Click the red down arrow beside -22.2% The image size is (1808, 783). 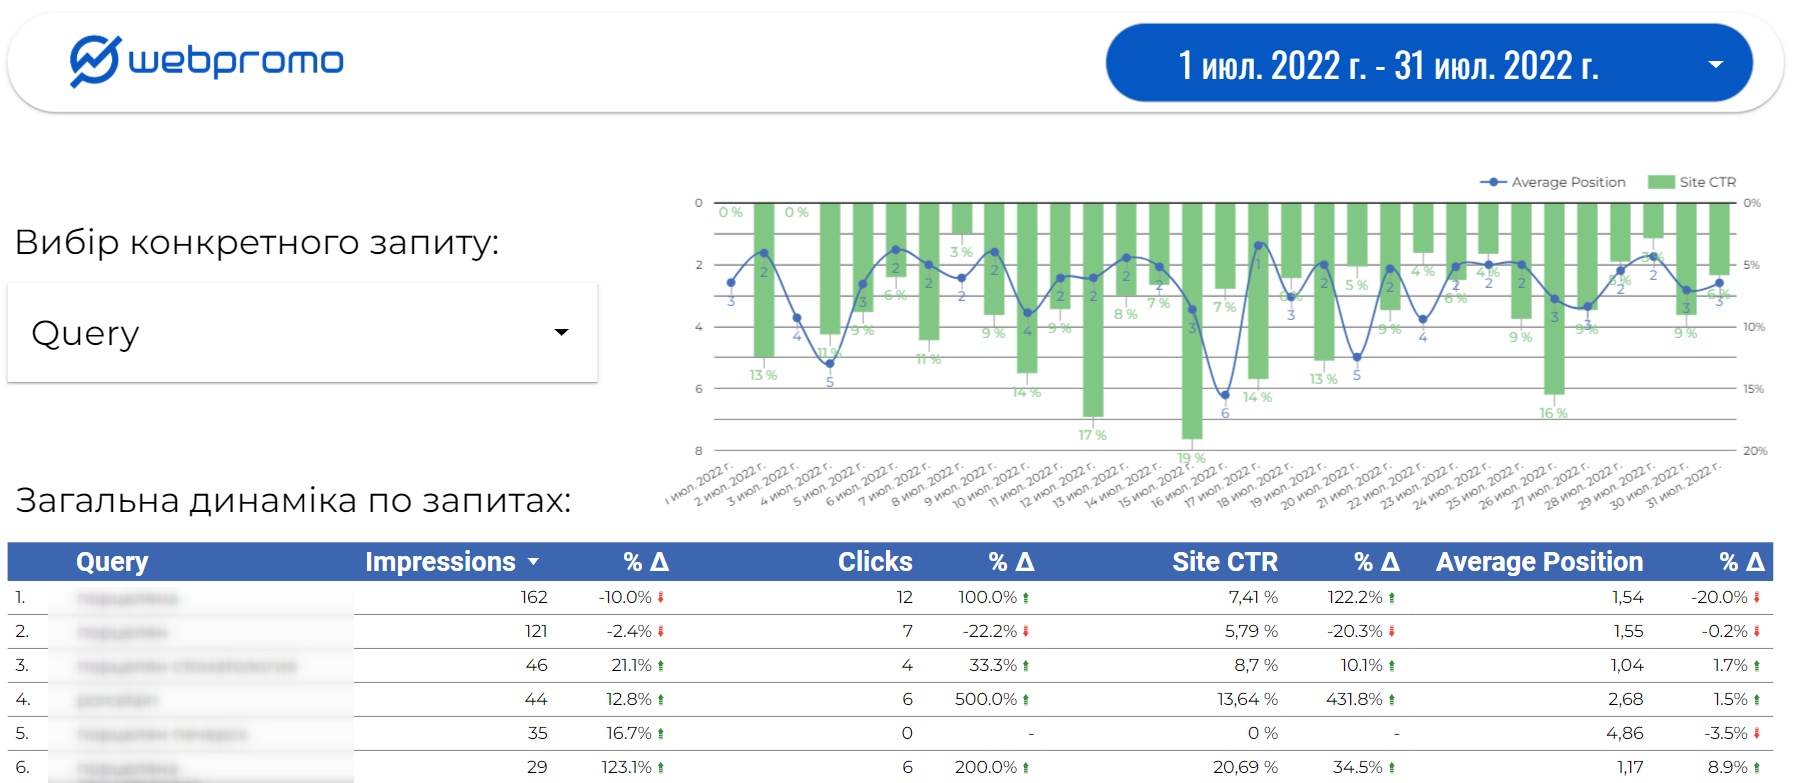click(1026, 632)
